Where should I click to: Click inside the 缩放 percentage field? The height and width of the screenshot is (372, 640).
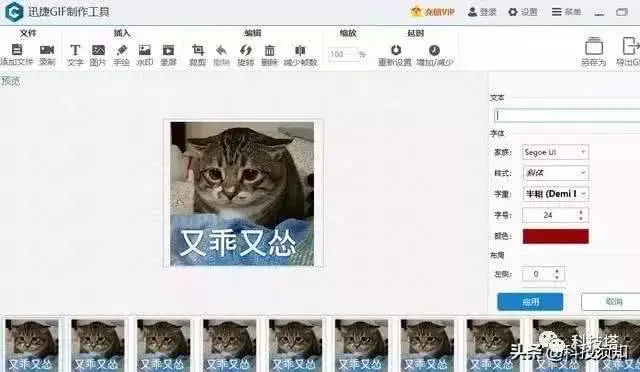coord(343,54)
